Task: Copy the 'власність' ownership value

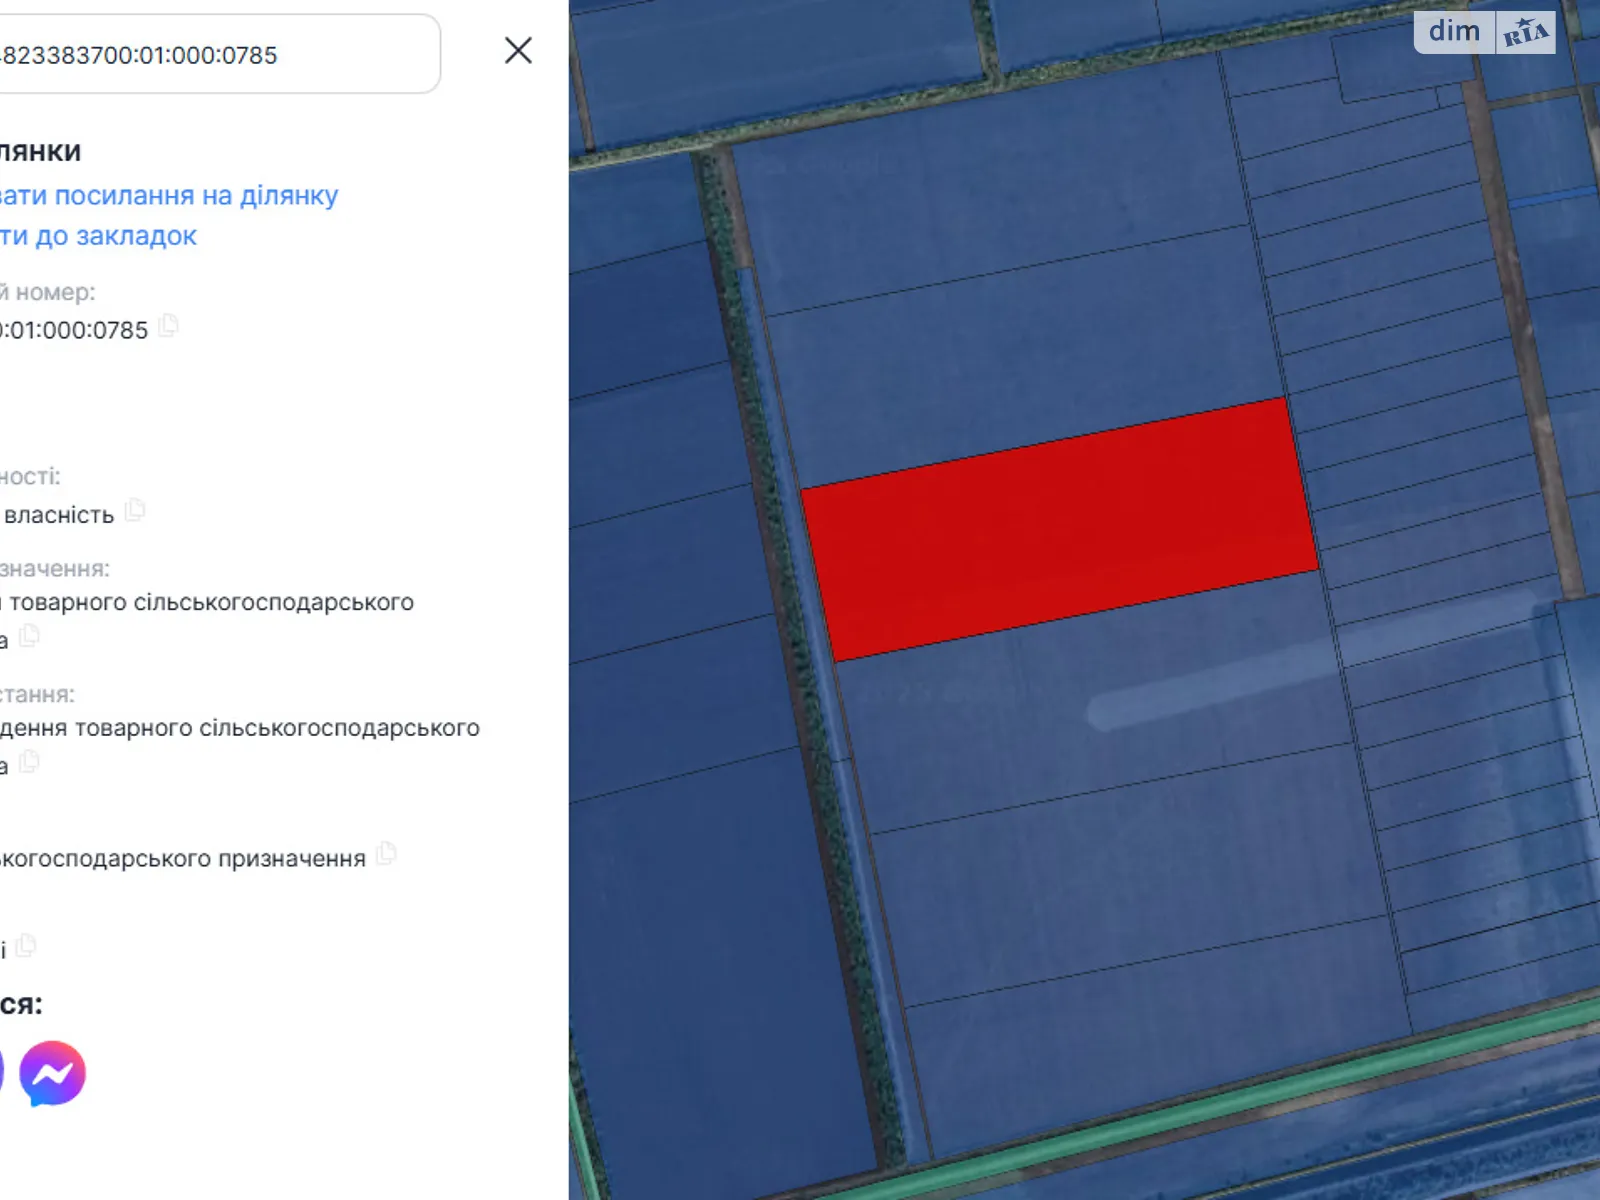Action: (x=135, y=510)
